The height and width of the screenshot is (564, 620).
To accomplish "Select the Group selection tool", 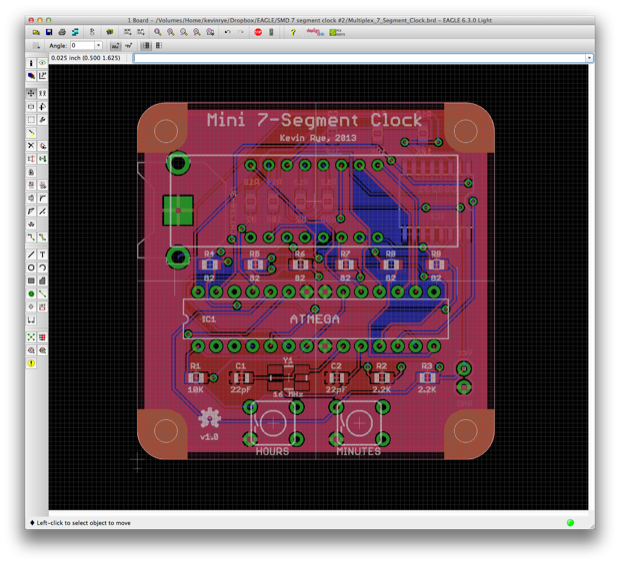I will point(31,119).
